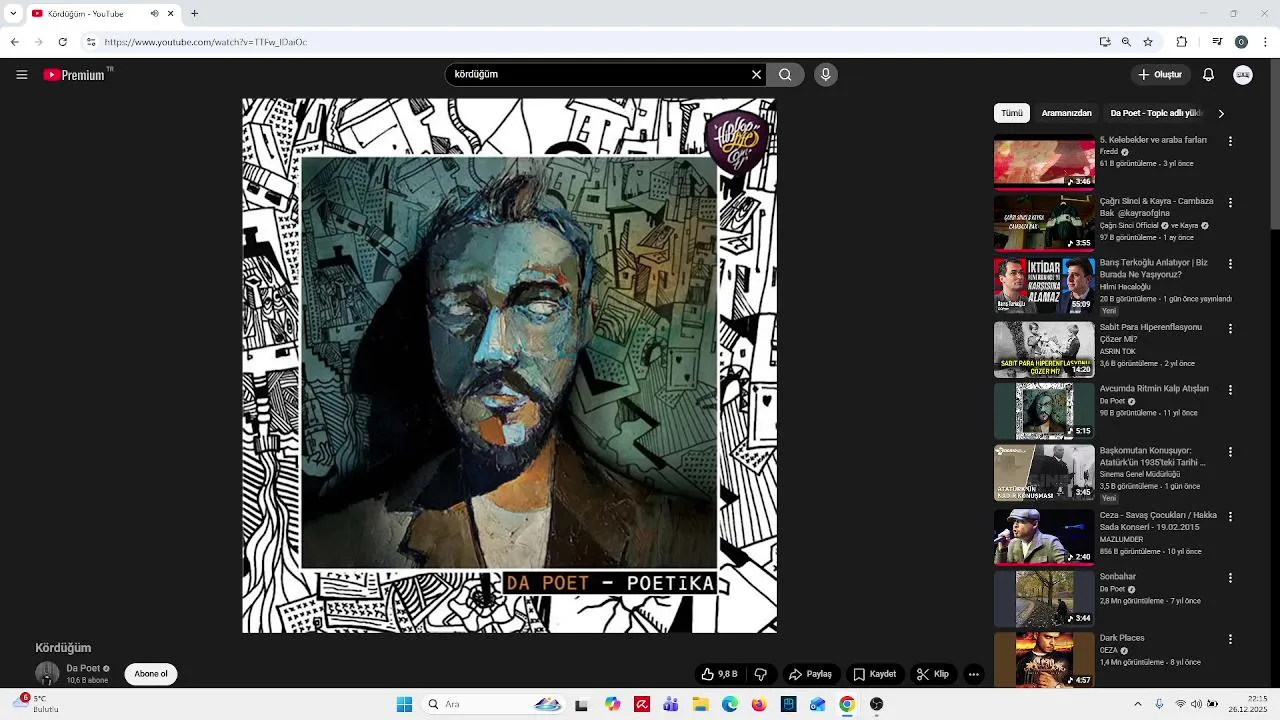1280x720 pixels.
Task: Like the video with the thumbs-up button
Action: point(719,674)
